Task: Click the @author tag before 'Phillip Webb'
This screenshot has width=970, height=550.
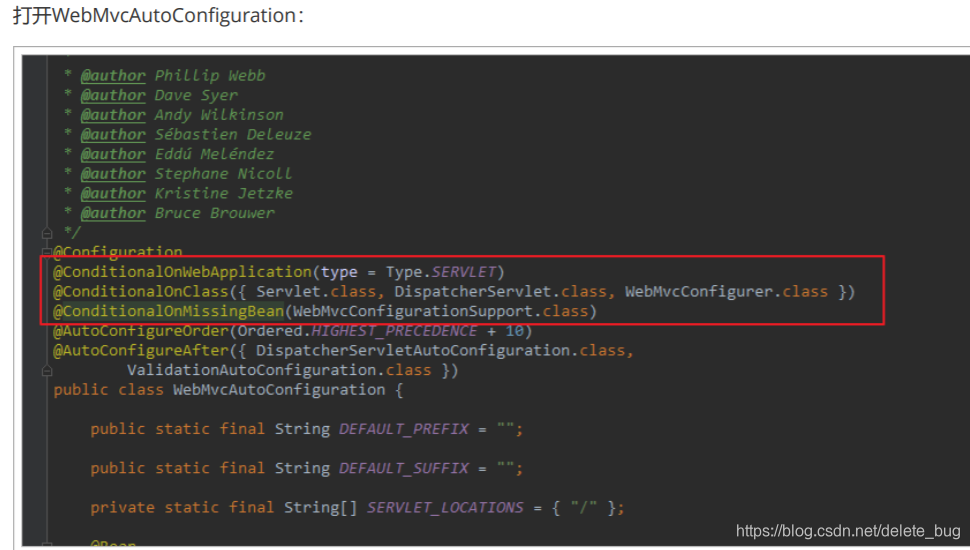Action: [x=113, y=75]
